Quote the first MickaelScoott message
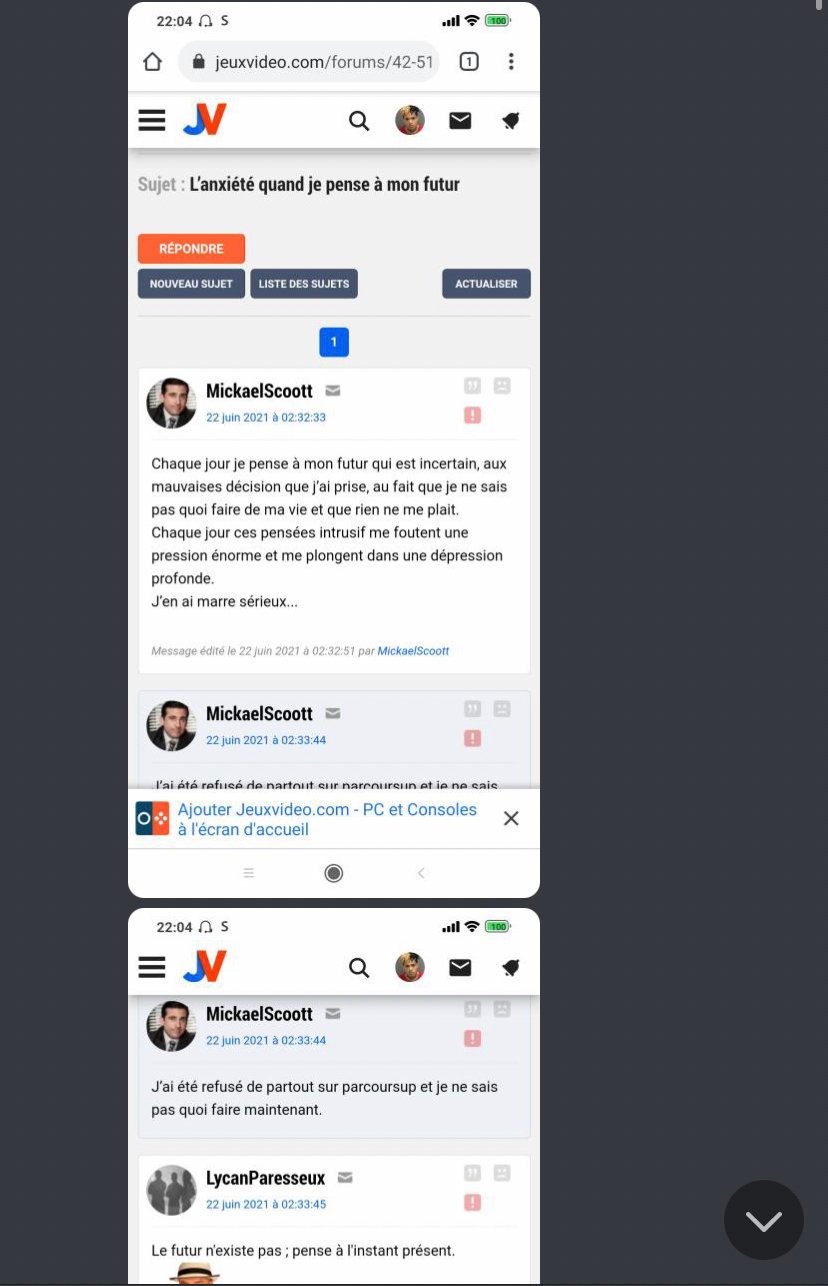 (473, 385)
